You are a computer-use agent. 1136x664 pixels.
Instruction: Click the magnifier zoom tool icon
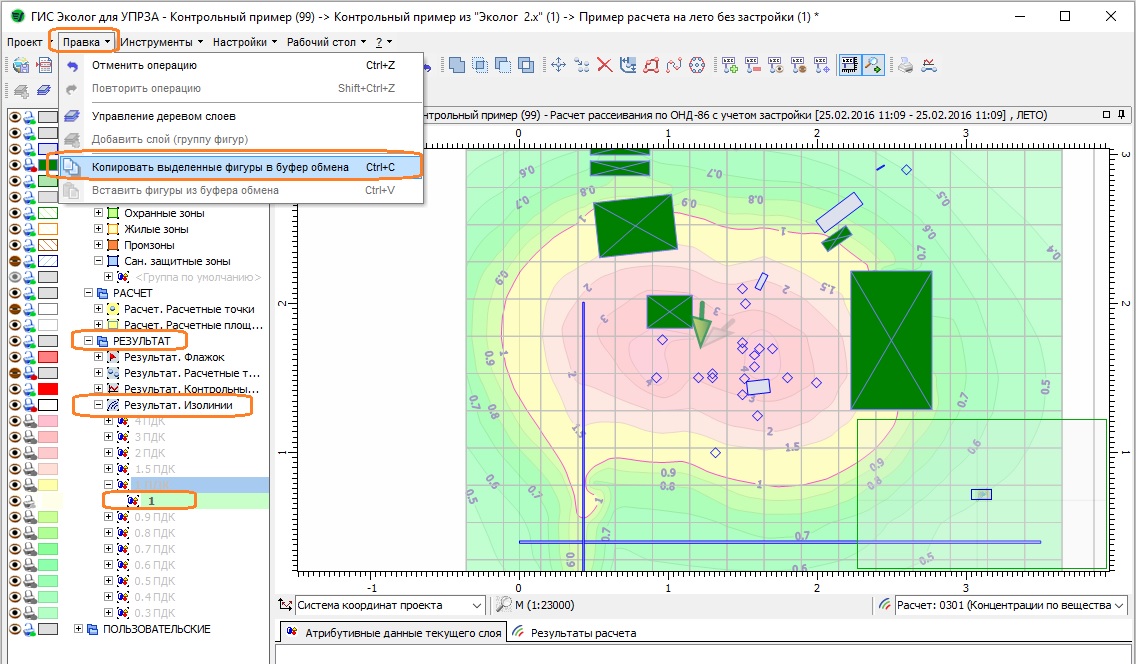point(873,66)
